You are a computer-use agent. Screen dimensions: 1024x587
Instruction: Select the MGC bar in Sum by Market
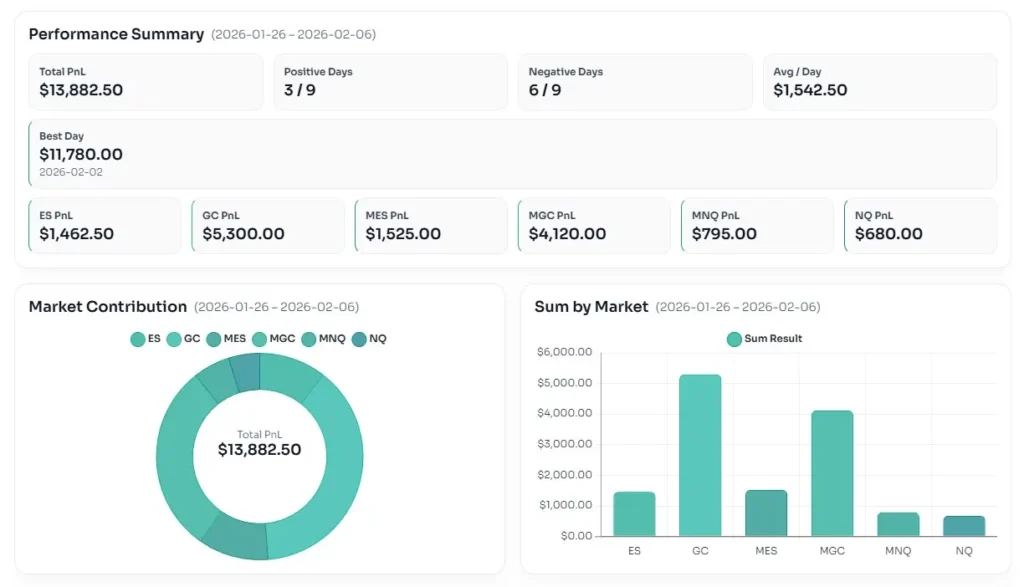832,473
